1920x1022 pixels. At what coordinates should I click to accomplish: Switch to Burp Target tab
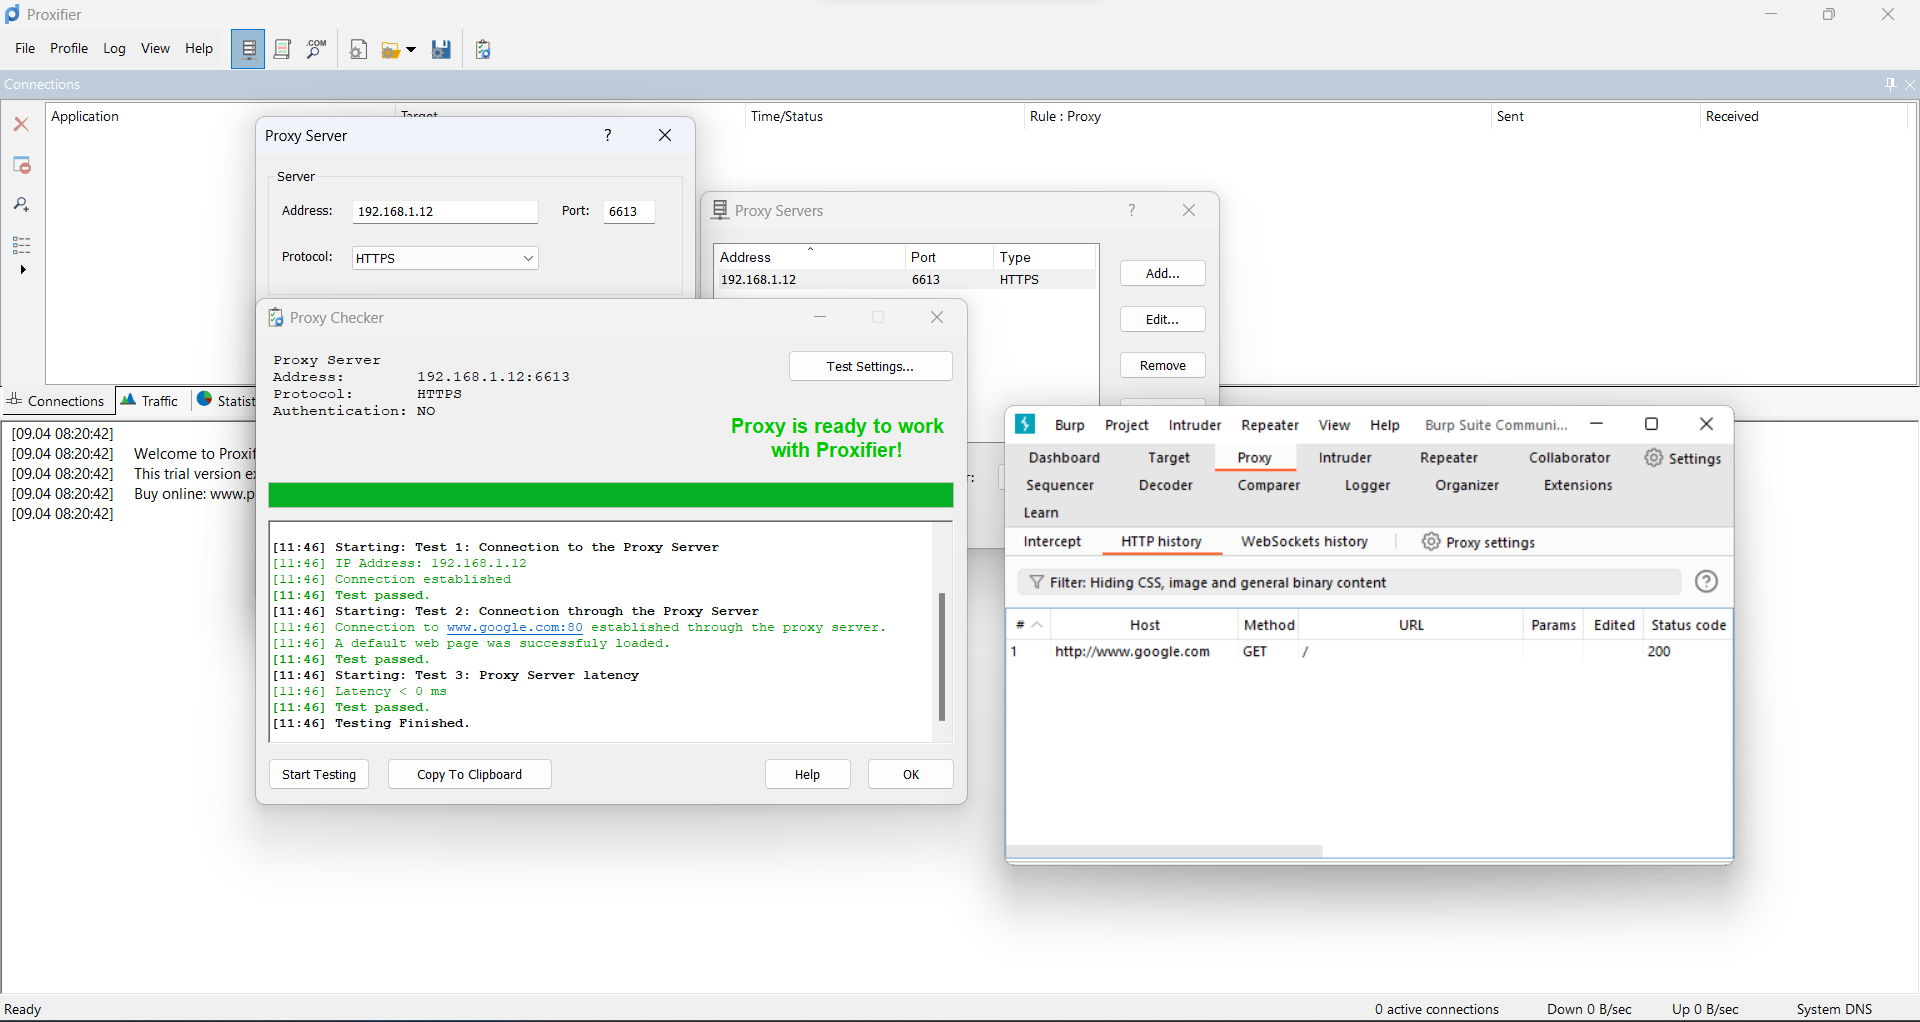click(x=1169, y=458)
